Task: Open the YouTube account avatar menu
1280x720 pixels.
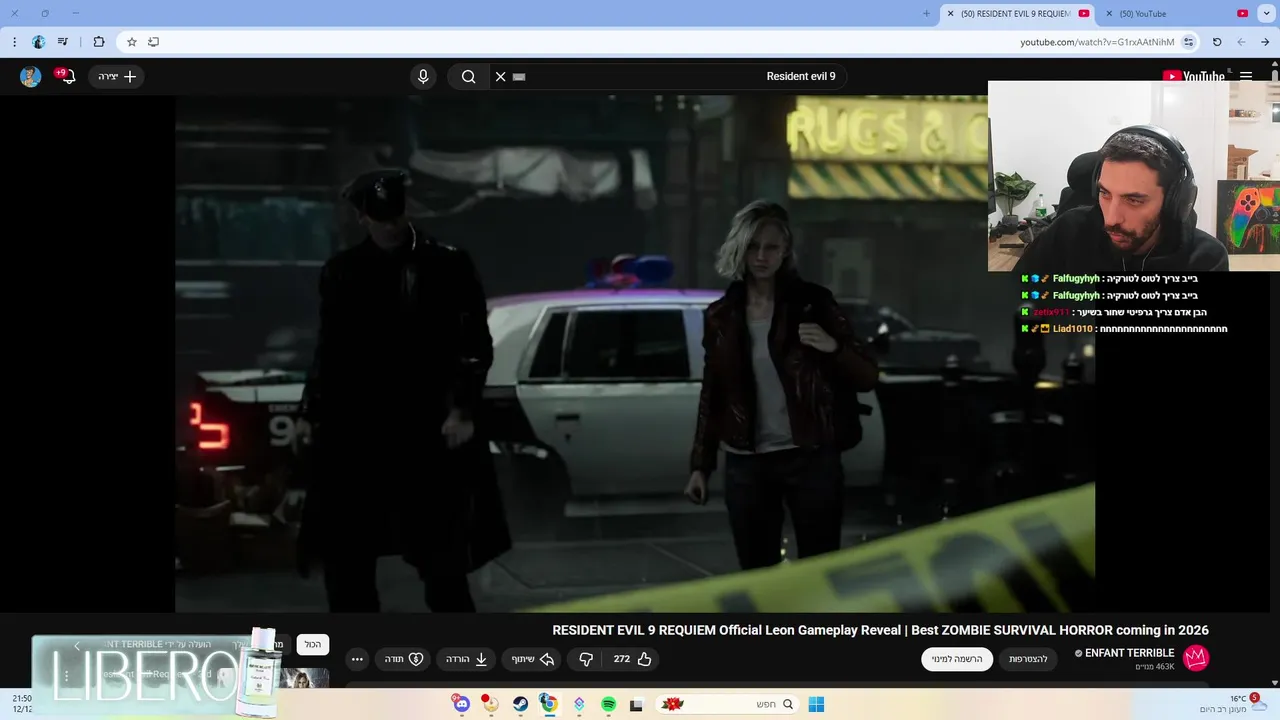Action: tap(31, 77)
